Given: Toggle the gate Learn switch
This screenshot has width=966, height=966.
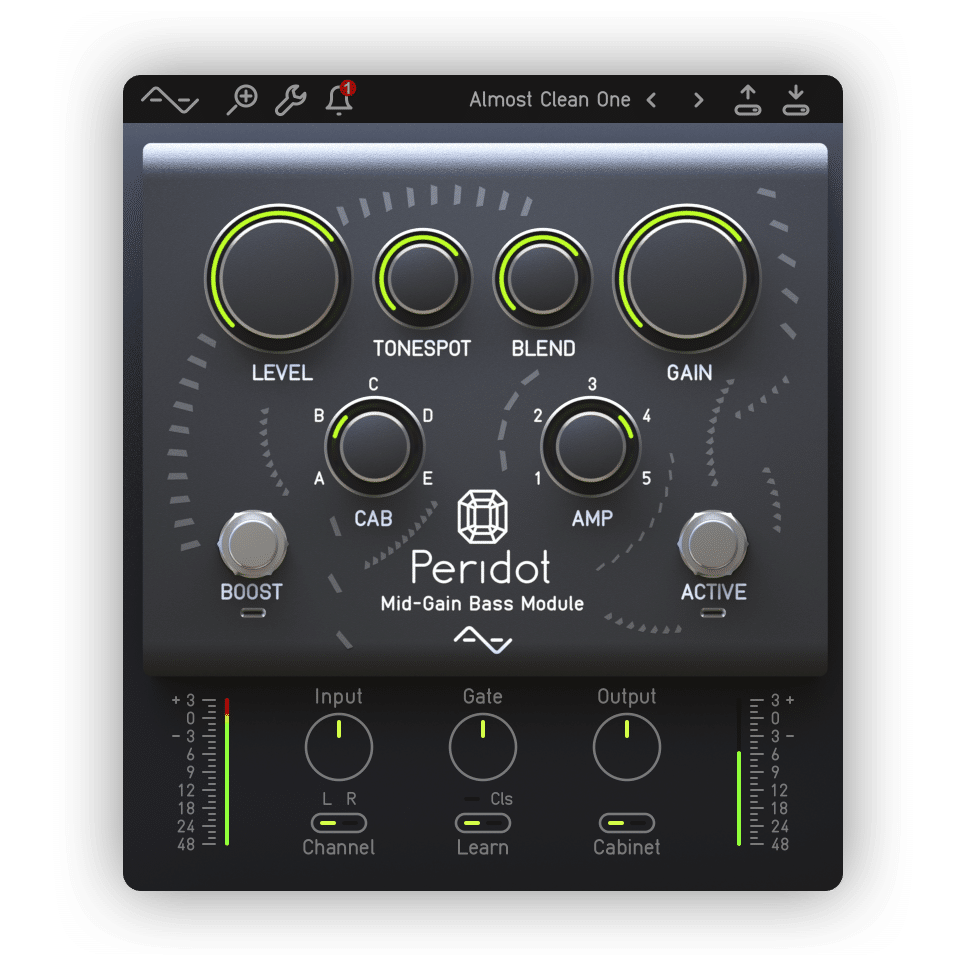Looking at the screenshot, I should (483, 823).
